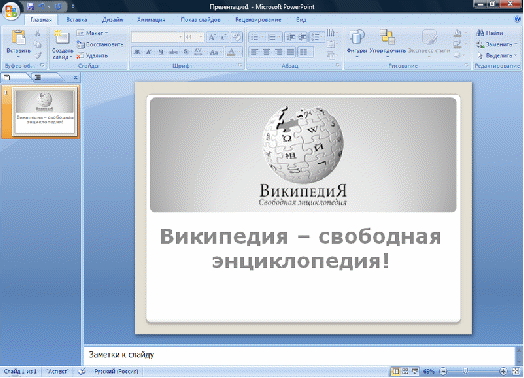
Task: Center the text
Action: [x=266, y=52]
